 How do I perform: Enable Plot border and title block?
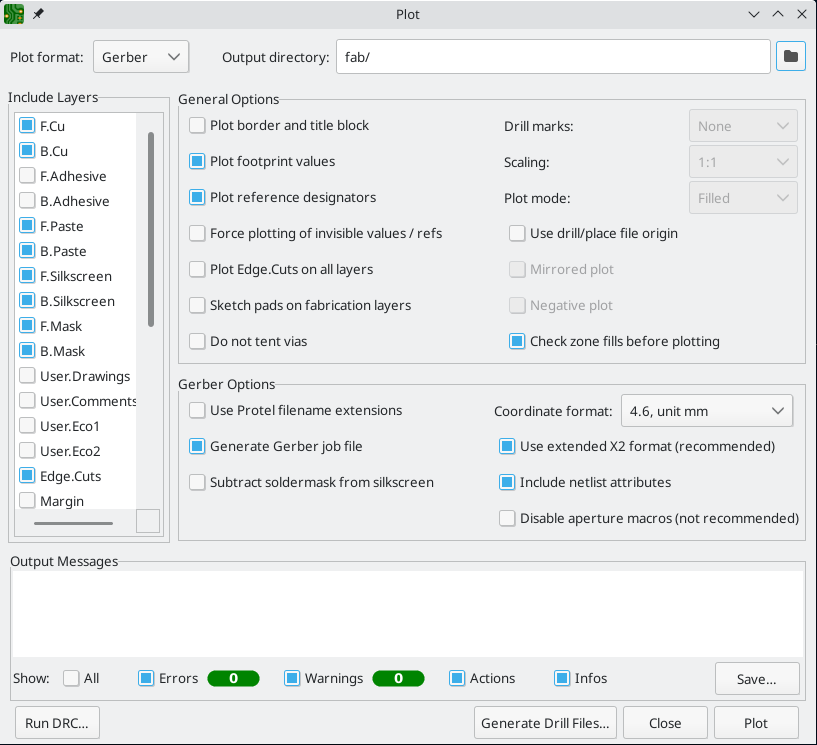[x=198, y=126]
